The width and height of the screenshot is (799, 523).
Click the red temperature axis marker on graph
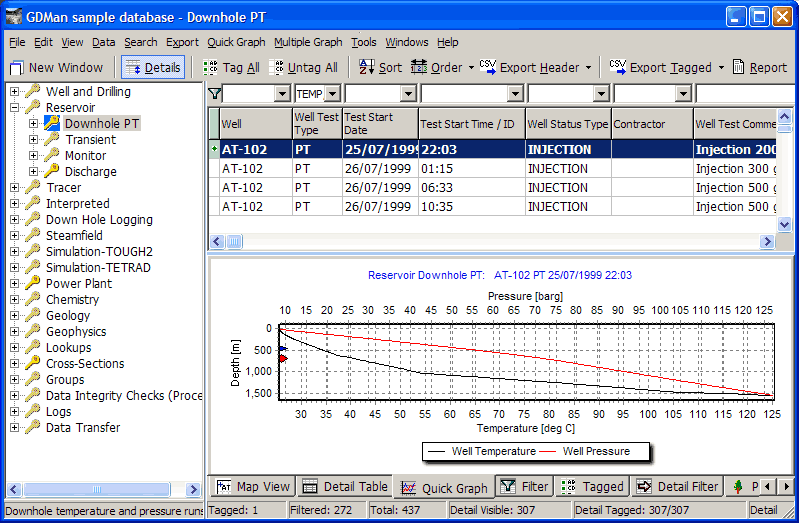tap(282, 358)
